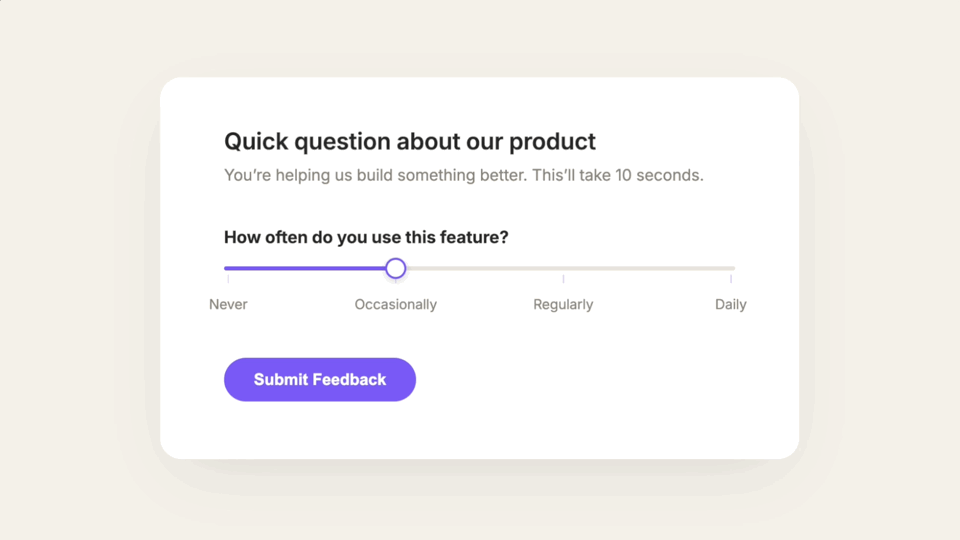Click the tick mark above Daily
The height and width of the screenshot is (540, 960).
tap(730, 279)
